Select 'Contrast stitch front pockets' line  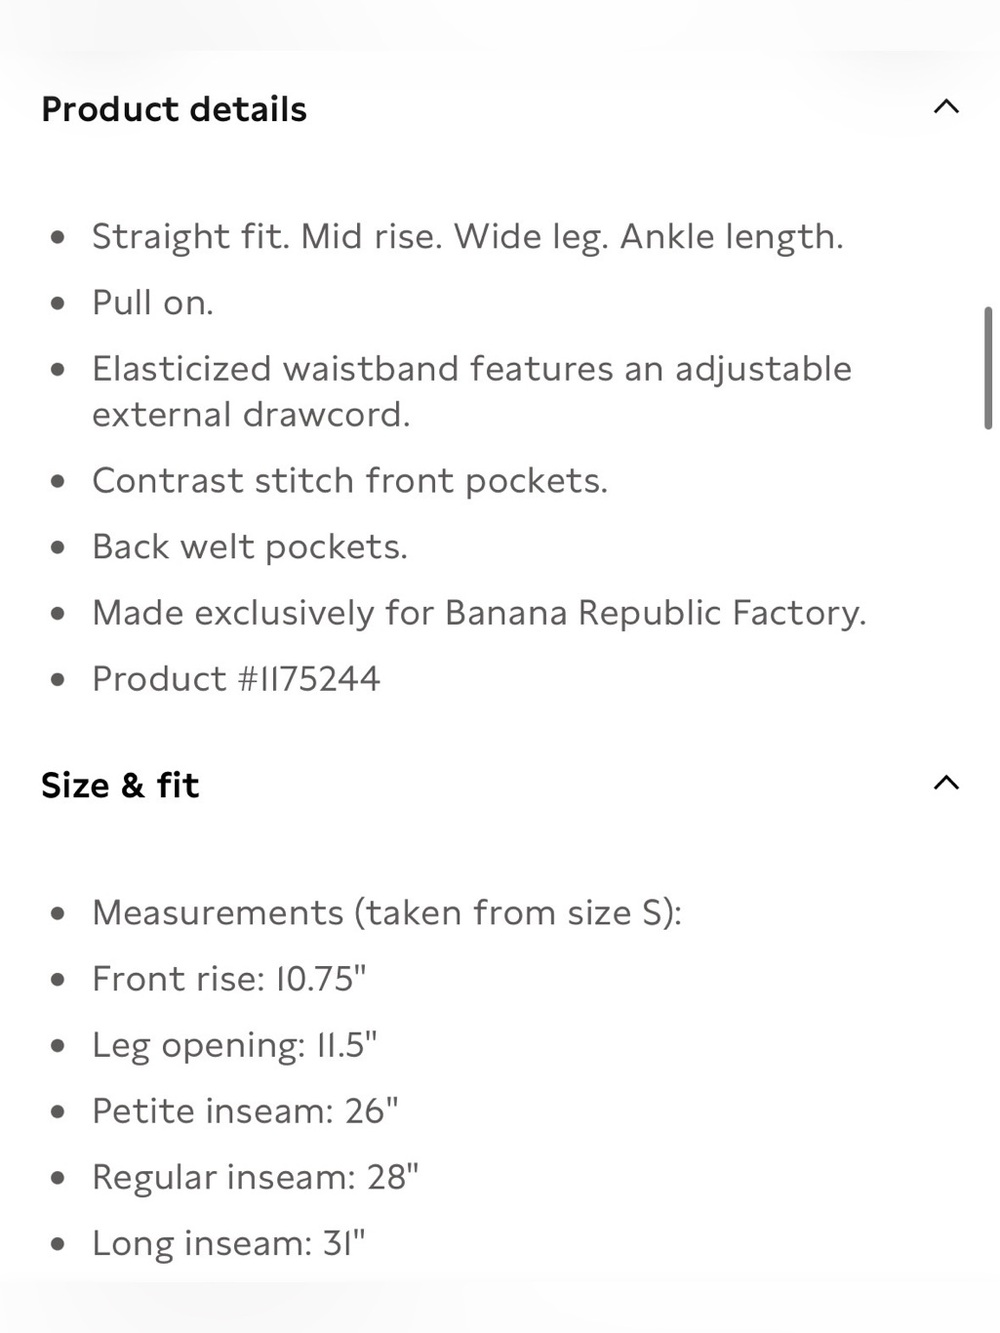[x=350, y=481]
